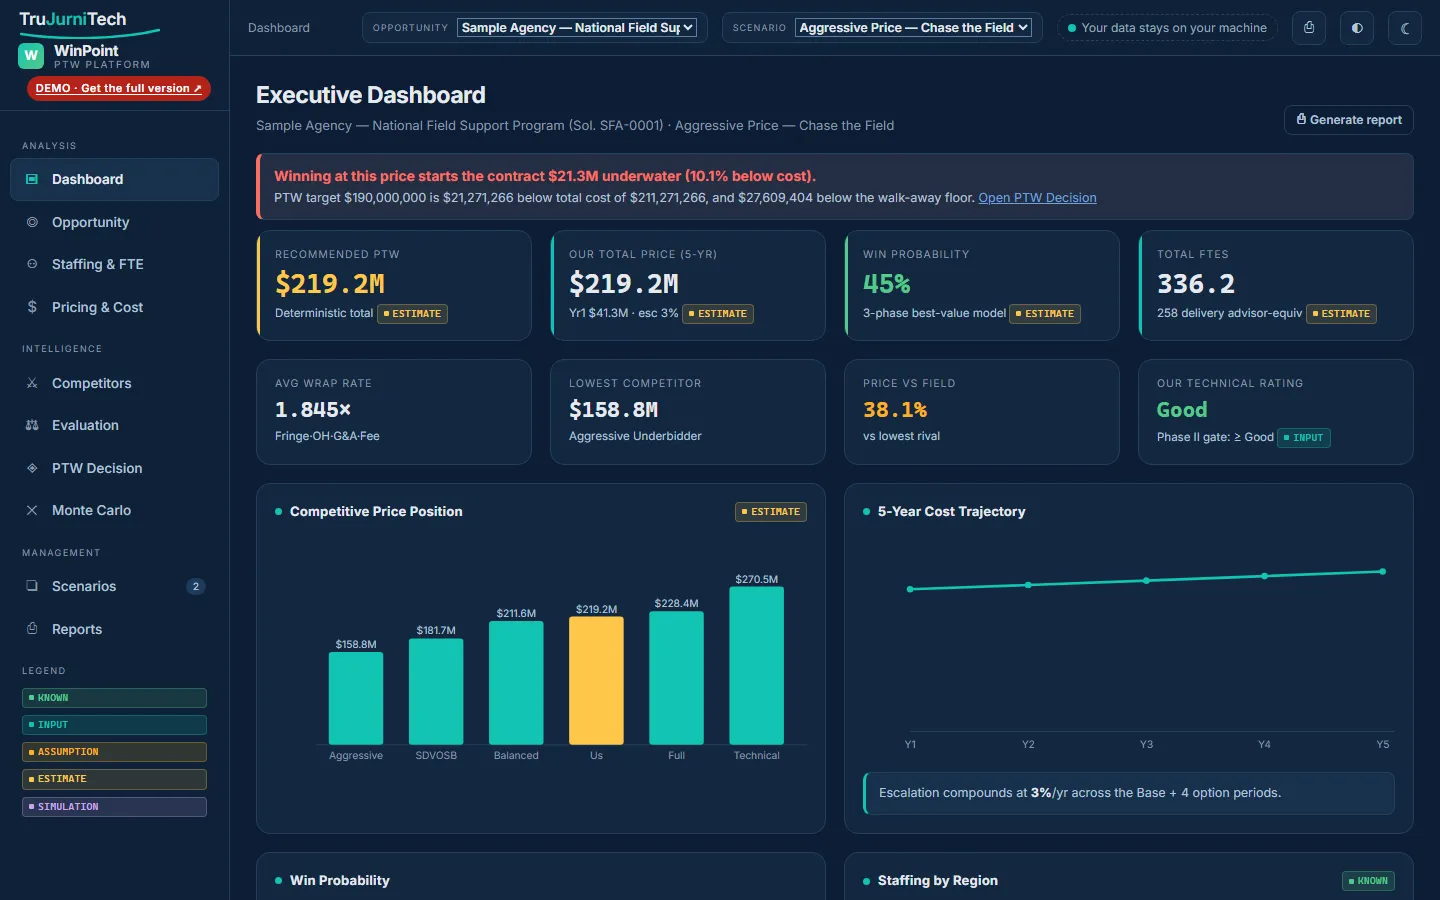Click the Evaluation scales icon
Screen dimensions: 1440x900
(x=32, y=425)
